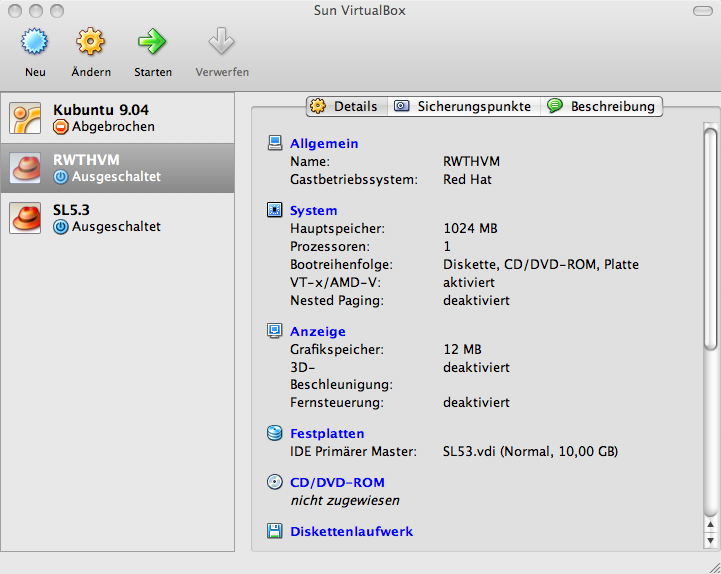Viewport: 721px width, 574px height.
Task: Click the disk stack icon beside Festplatten
Action: click(x=275, y=433)
